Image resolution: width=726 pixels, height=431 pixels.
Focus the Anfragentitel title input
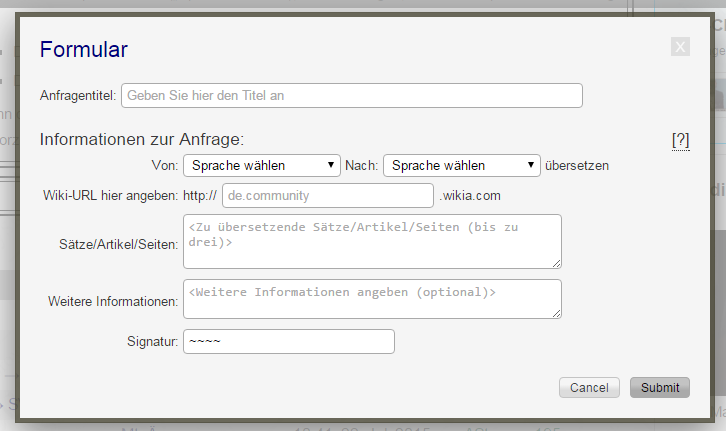point(351,95)
